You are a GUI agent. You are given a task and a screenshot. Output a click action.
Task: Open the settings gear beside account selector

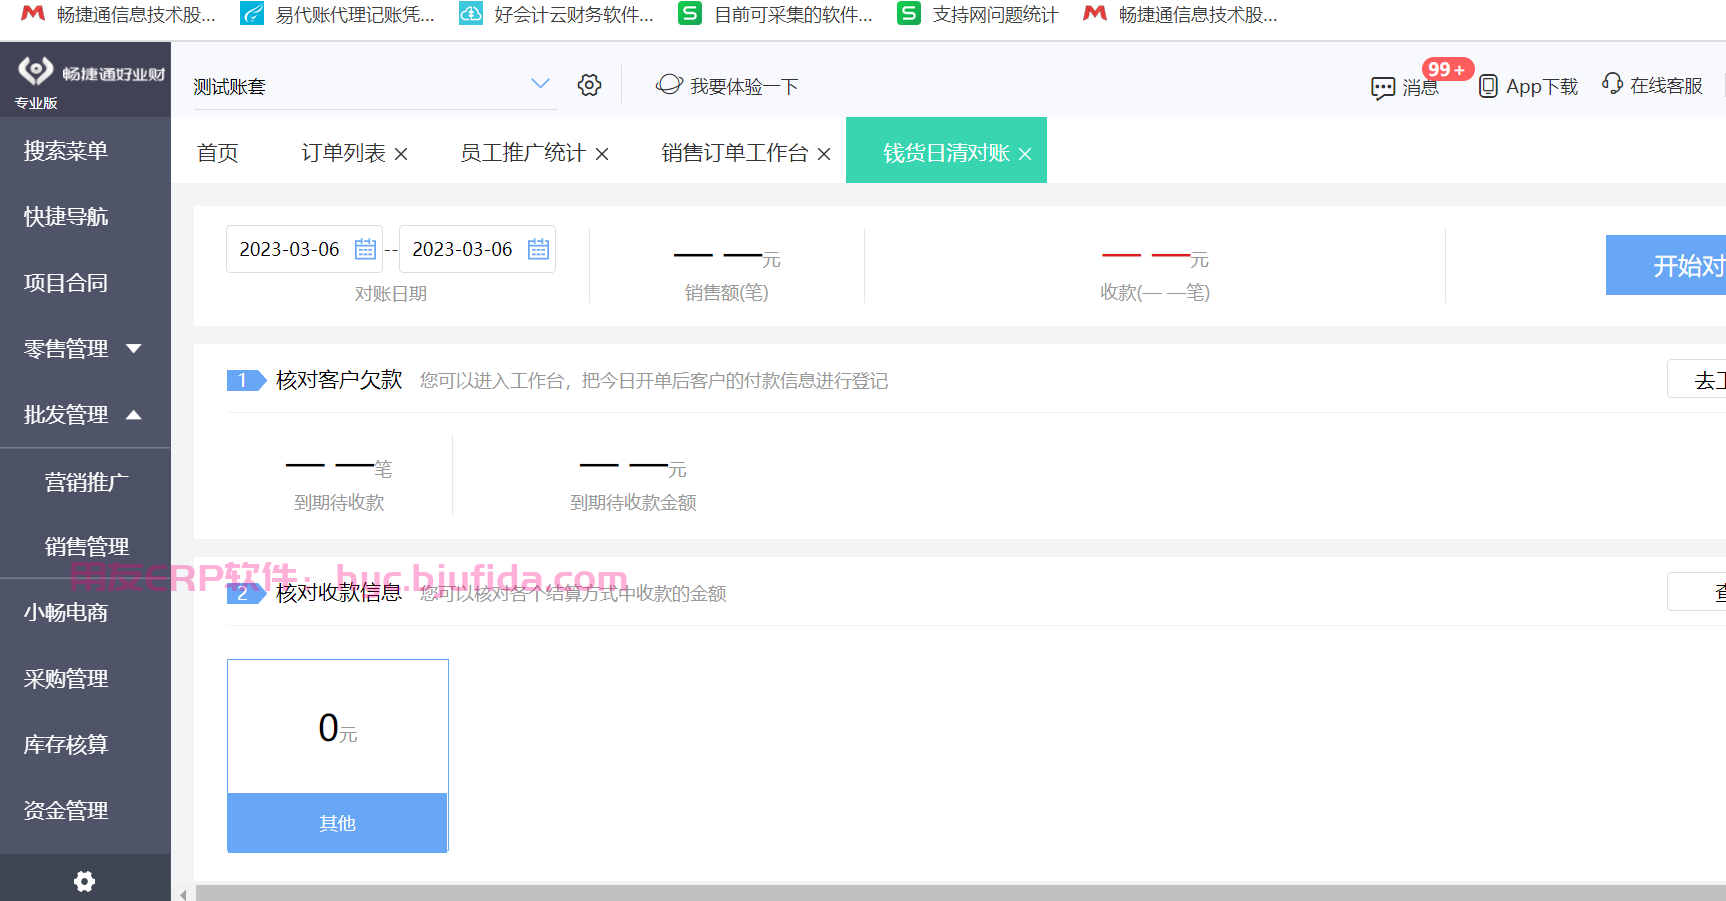(590, 85)
